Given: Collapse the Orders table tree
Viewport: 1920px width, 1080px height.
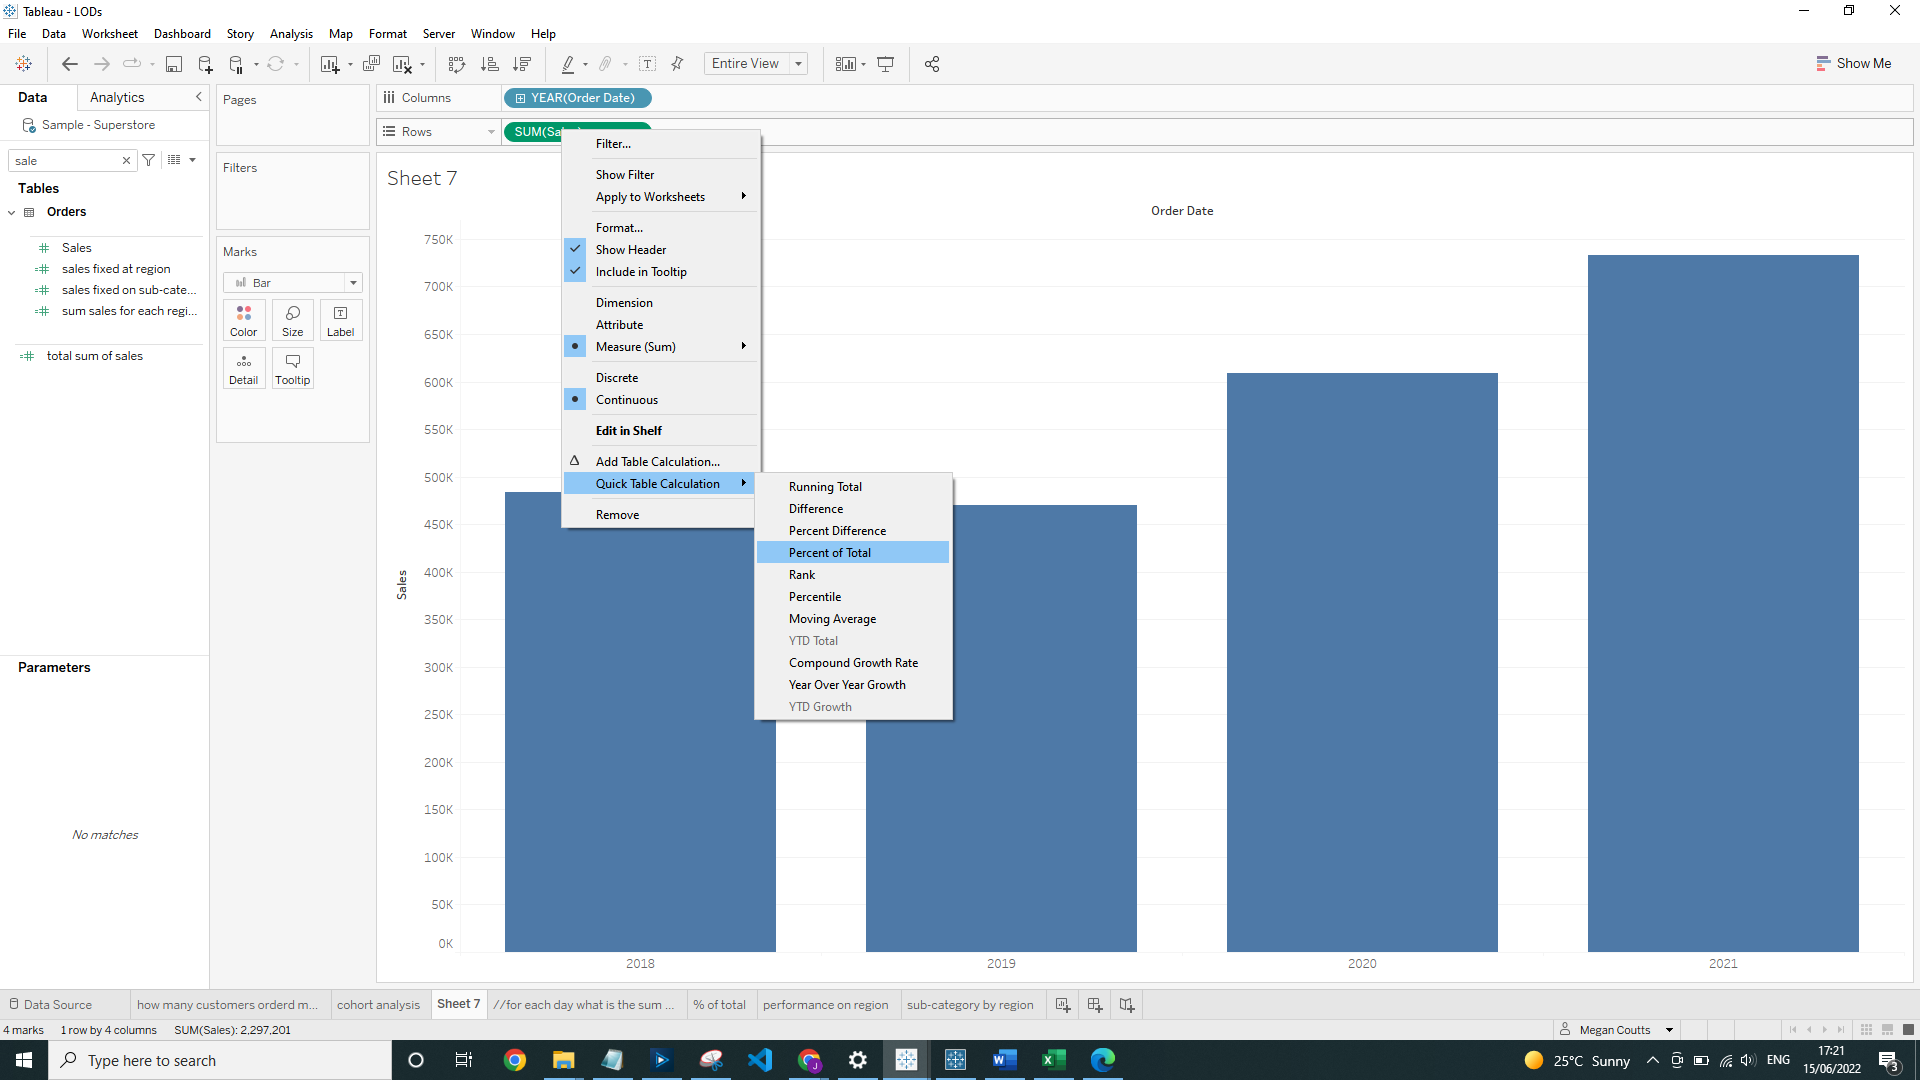Looking at the screenshot, I should tap(12, 212).
